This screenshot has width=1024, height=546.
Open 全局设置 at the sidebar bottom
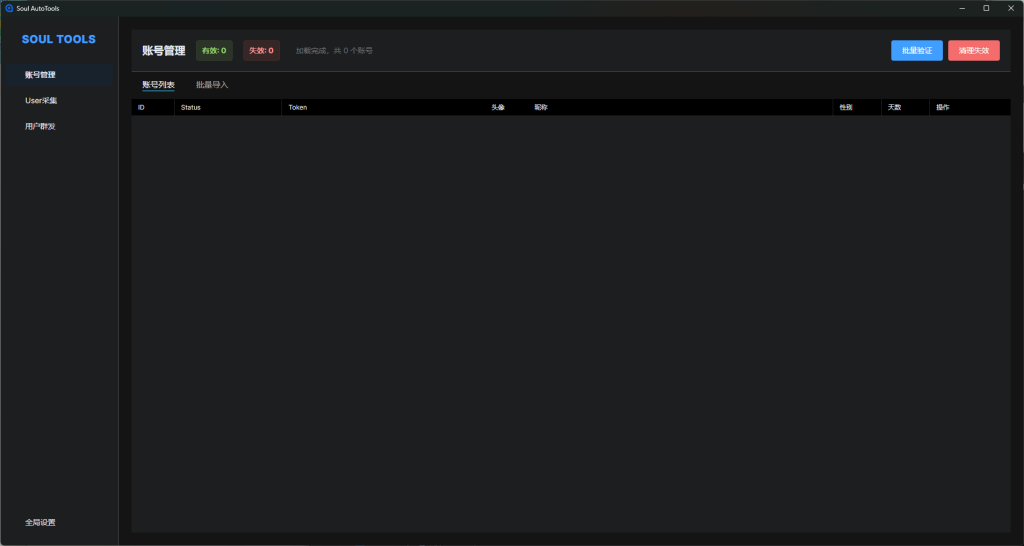[40, 523]
